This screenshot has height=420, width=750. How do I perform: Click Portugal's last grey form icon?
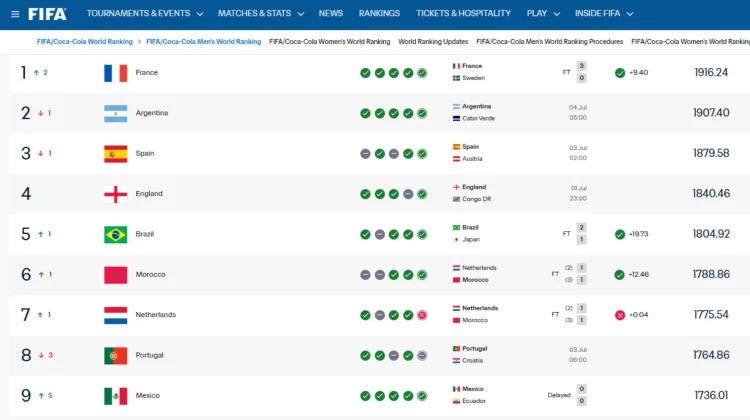422,355
